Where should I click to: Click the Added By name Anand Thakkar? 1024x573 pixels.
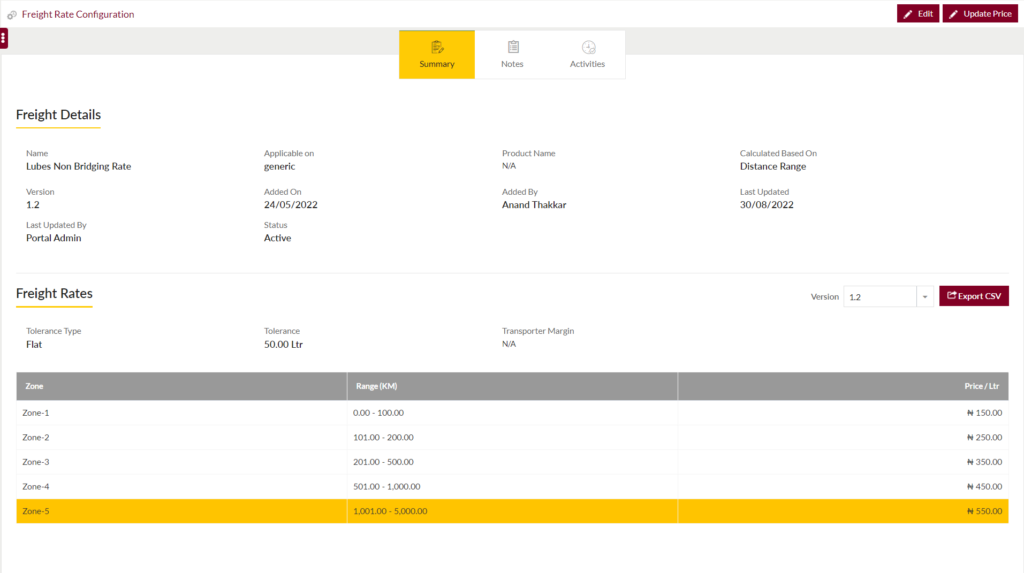click(x=534, y=205)
